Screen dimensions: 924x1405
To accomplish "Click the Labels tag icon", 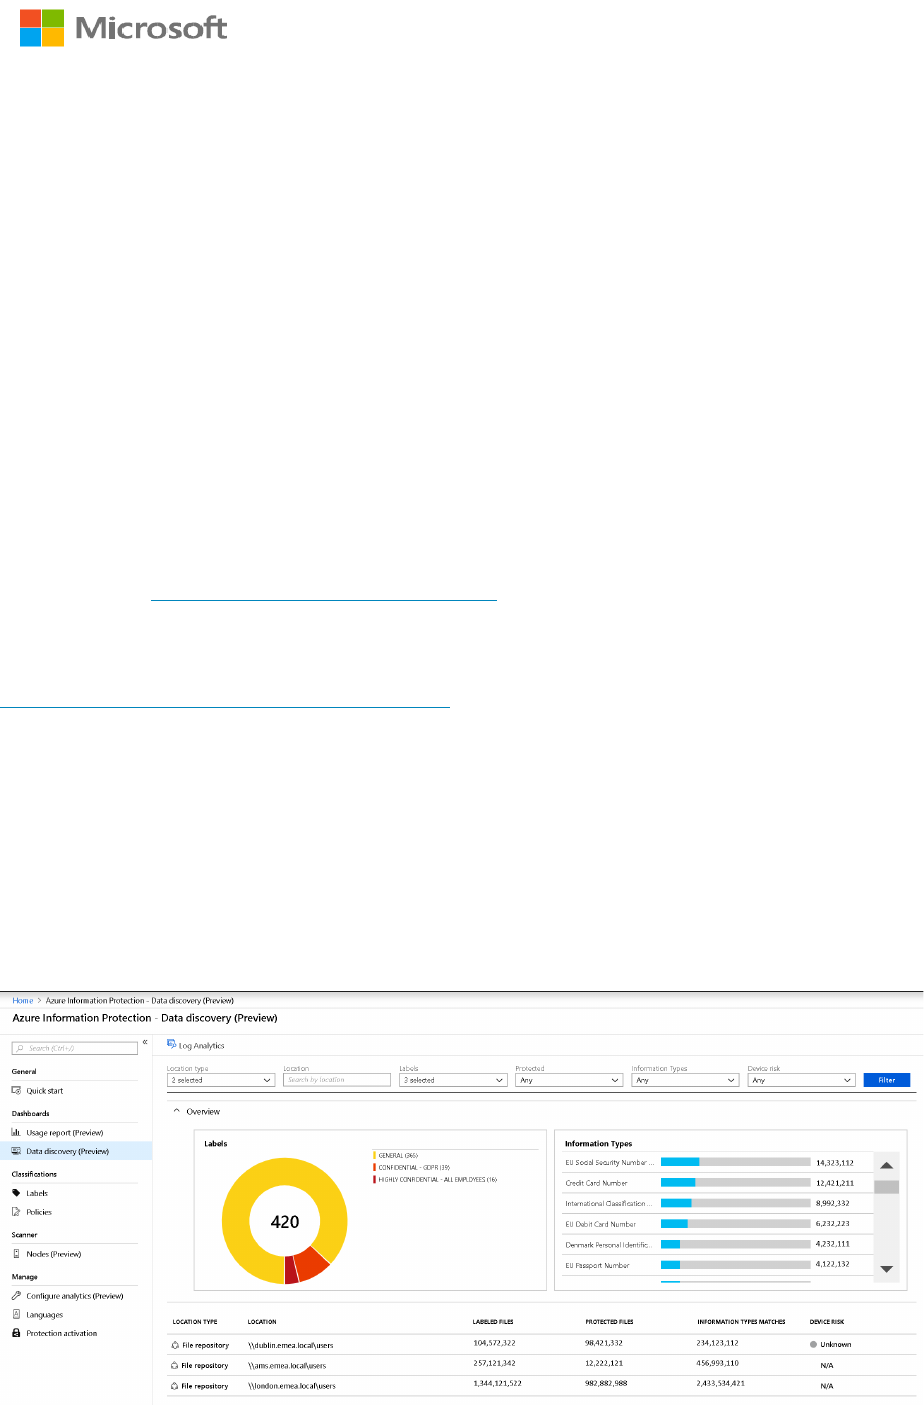I will (16, 1193).
